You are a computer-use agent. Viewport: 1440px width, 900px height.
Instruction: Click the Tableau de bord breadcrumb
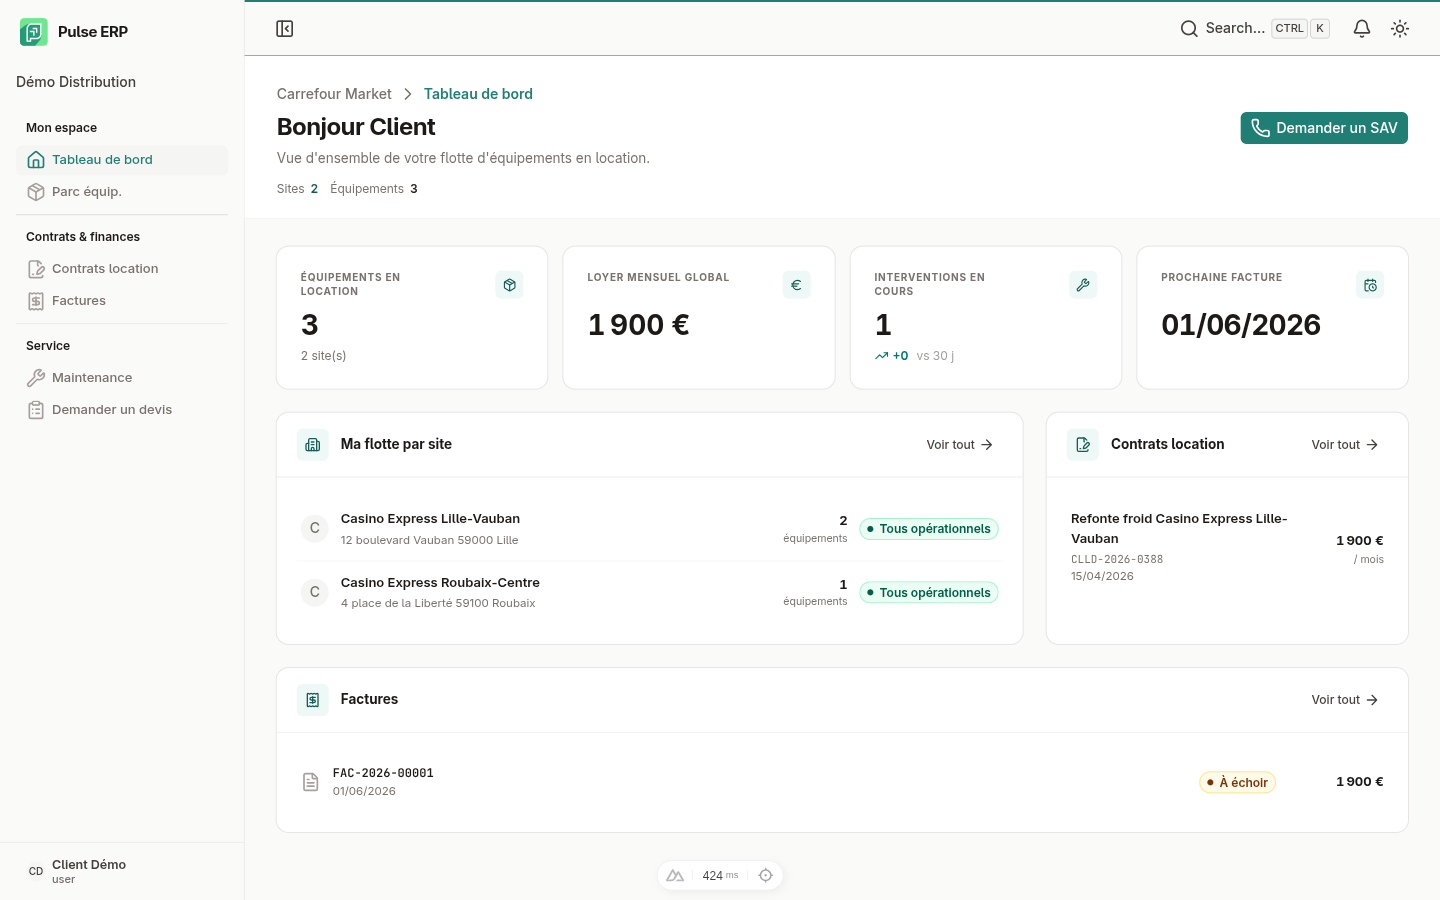(x=478, y=94)
